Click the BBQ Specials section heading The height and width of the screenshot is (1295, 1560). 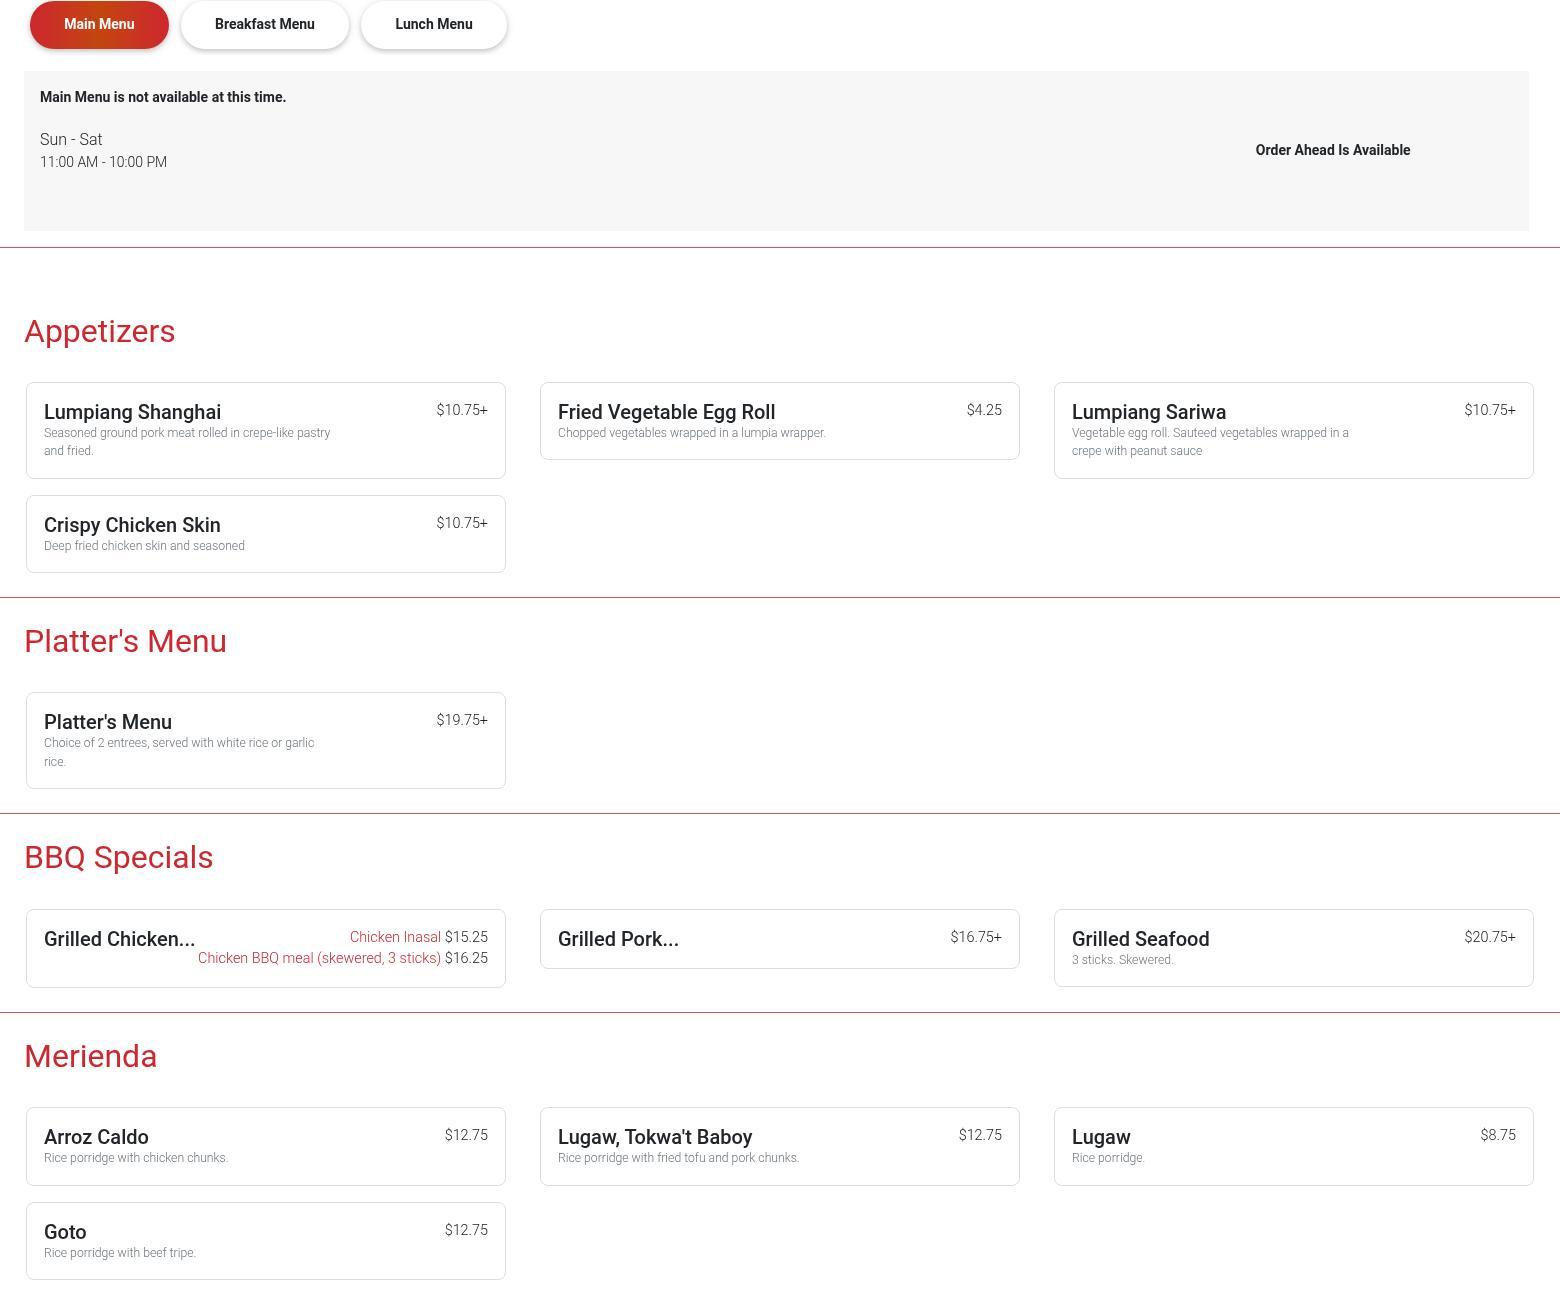tap(119, 857)
